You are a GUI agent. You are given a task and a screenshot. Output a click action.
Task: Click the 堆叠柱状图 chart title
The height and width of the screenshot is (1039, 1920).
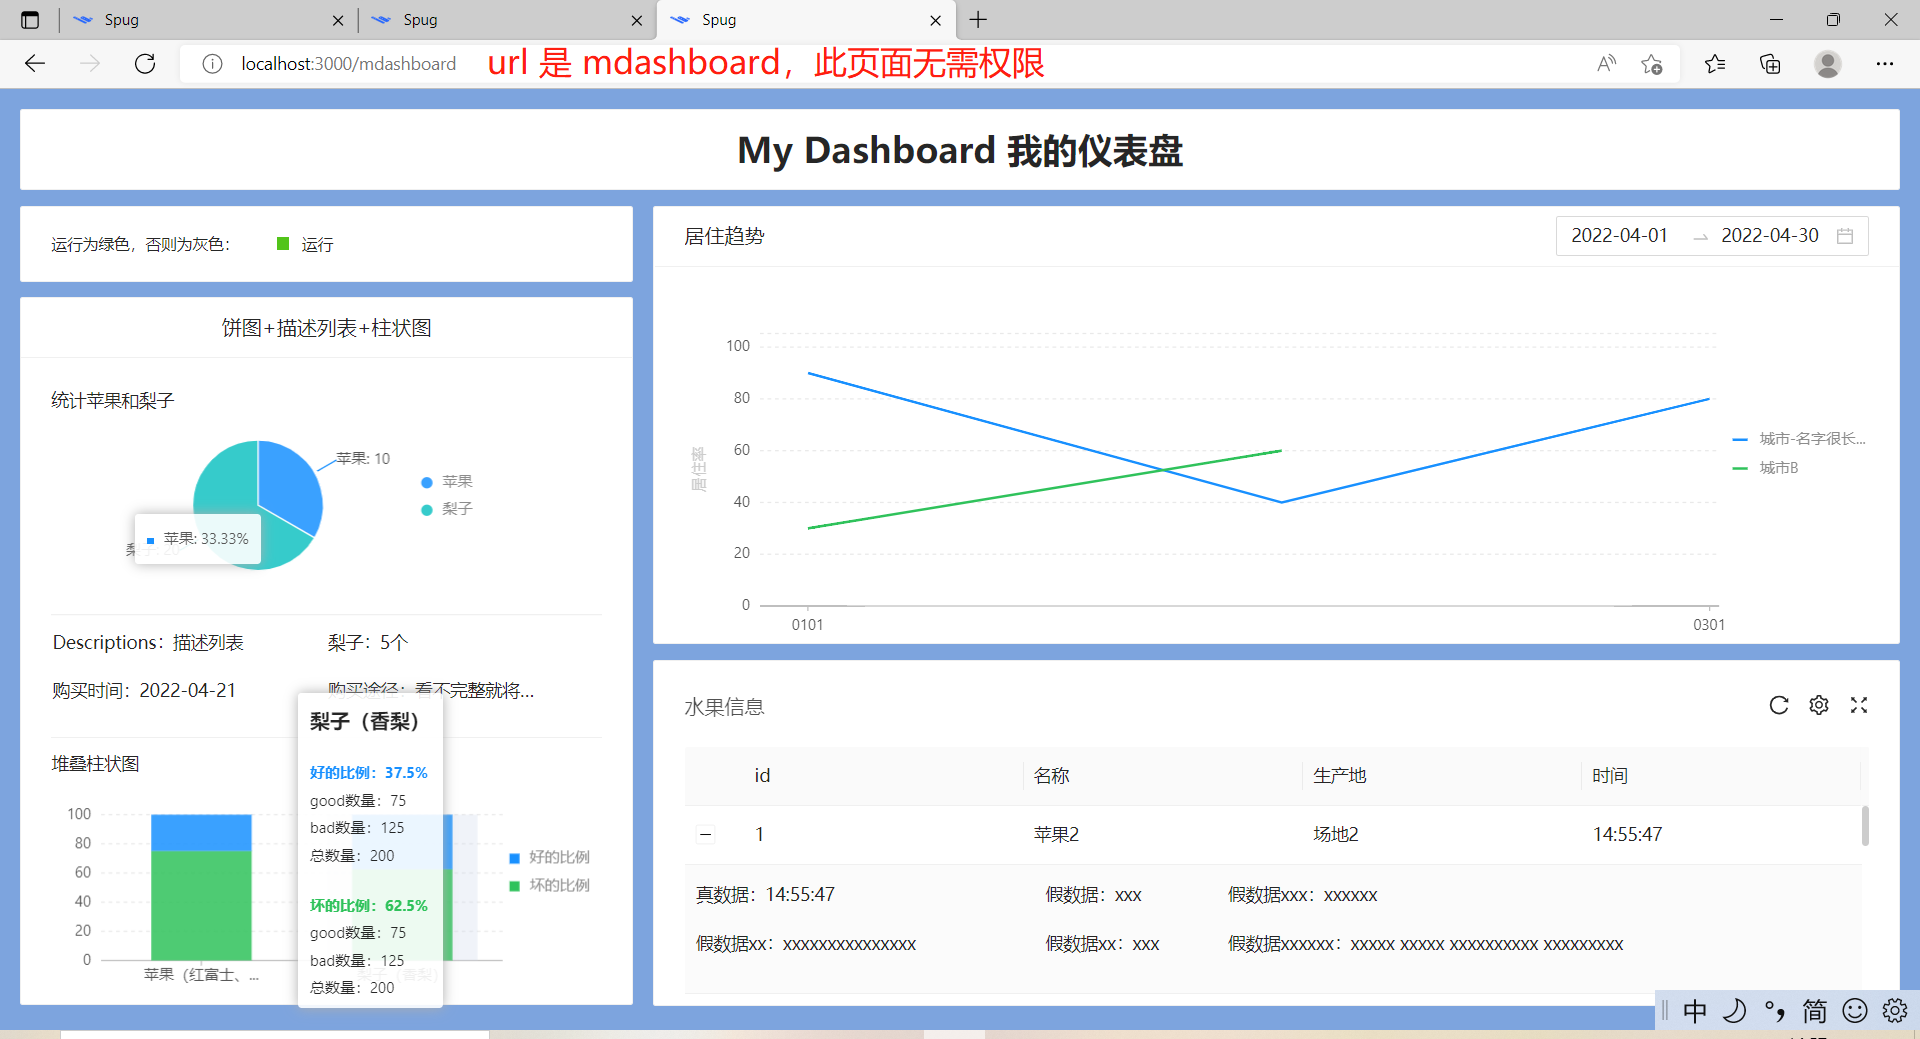tap(96, 764)
